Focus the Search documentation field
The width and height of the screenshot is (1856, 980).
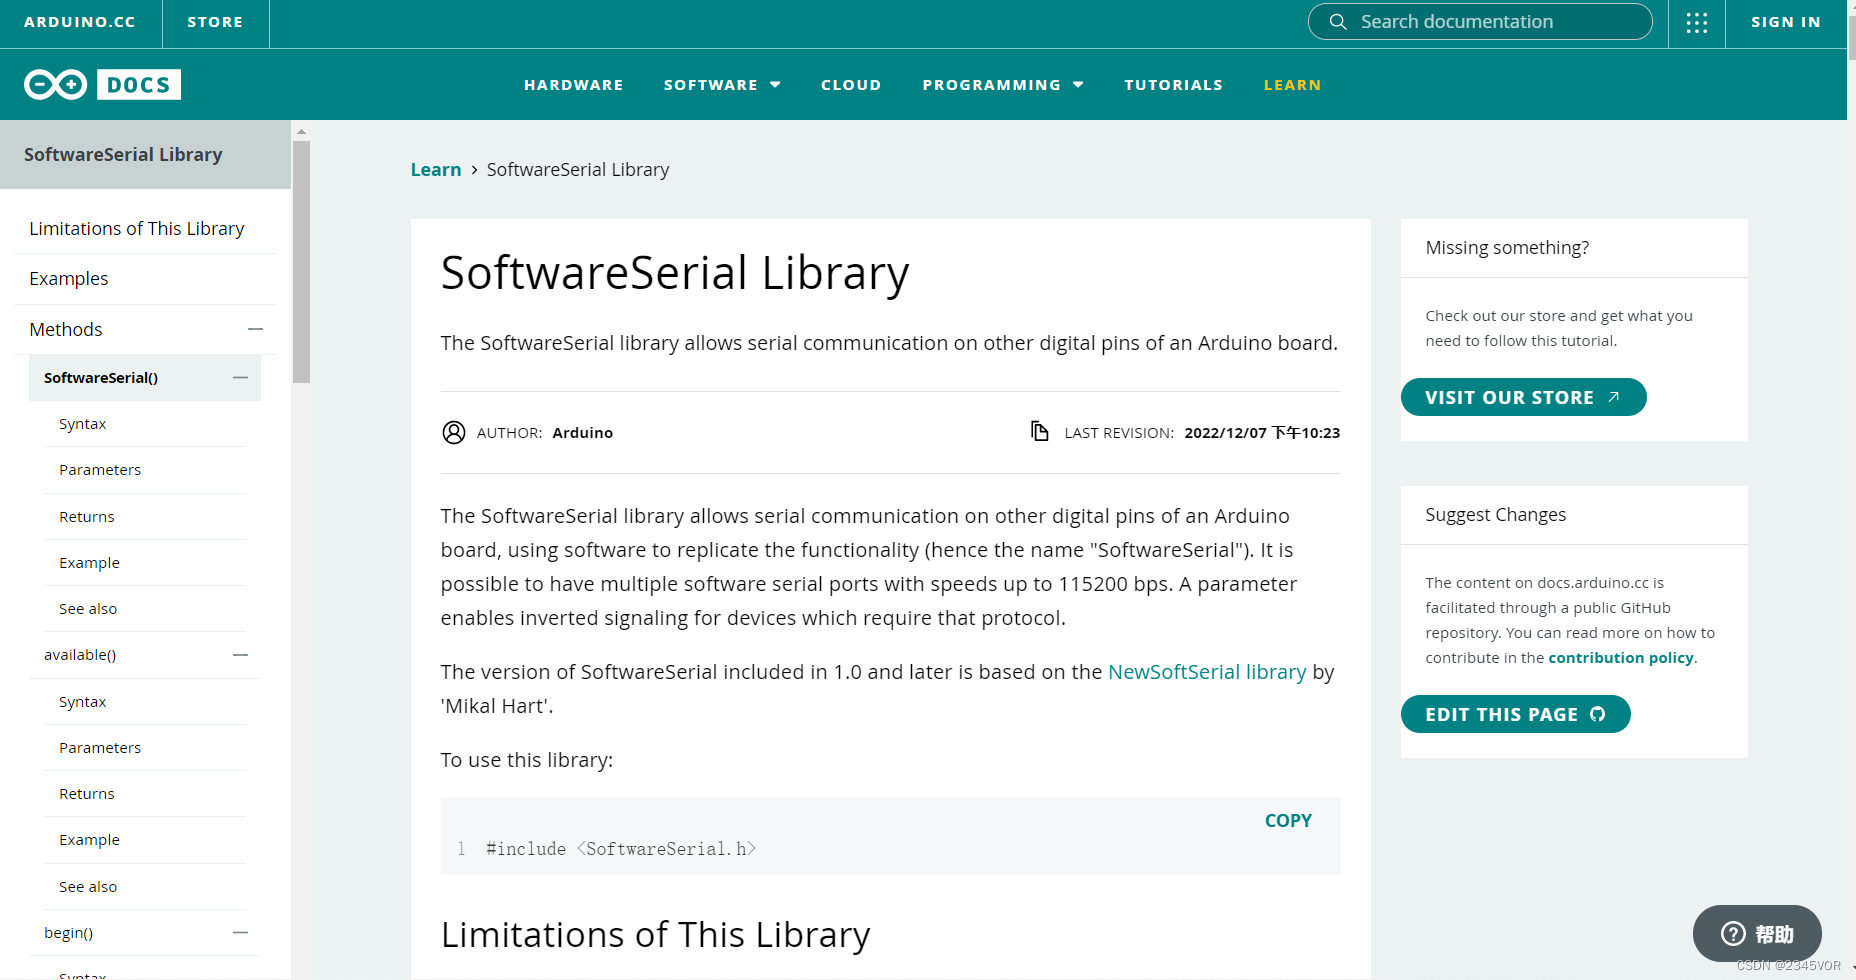pos(1480,22)
